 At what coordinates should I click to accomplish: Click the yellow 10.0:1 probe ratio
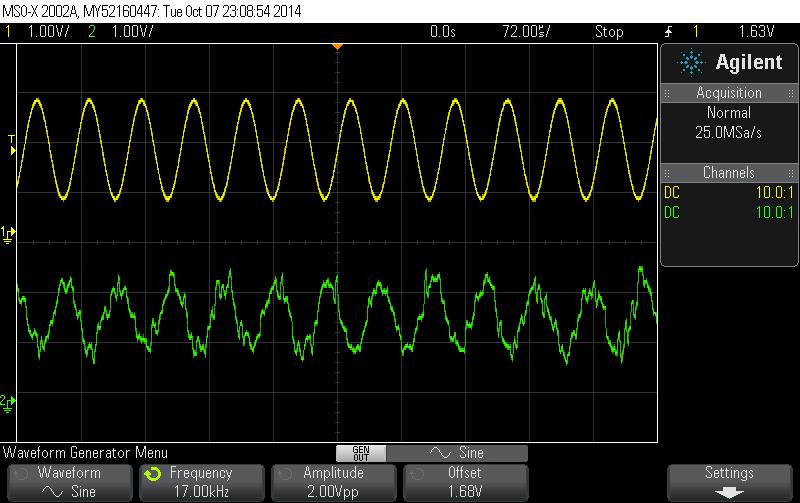(x=774, y=193)
